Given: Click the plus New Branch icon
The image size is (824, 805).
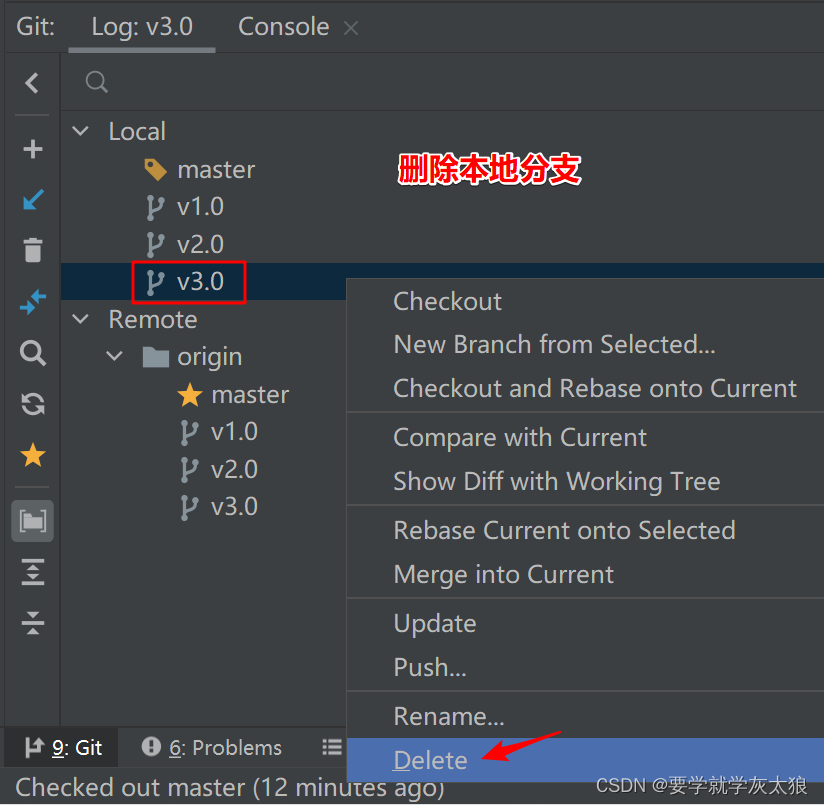Looking at the screenshot, I should [33, 149].
